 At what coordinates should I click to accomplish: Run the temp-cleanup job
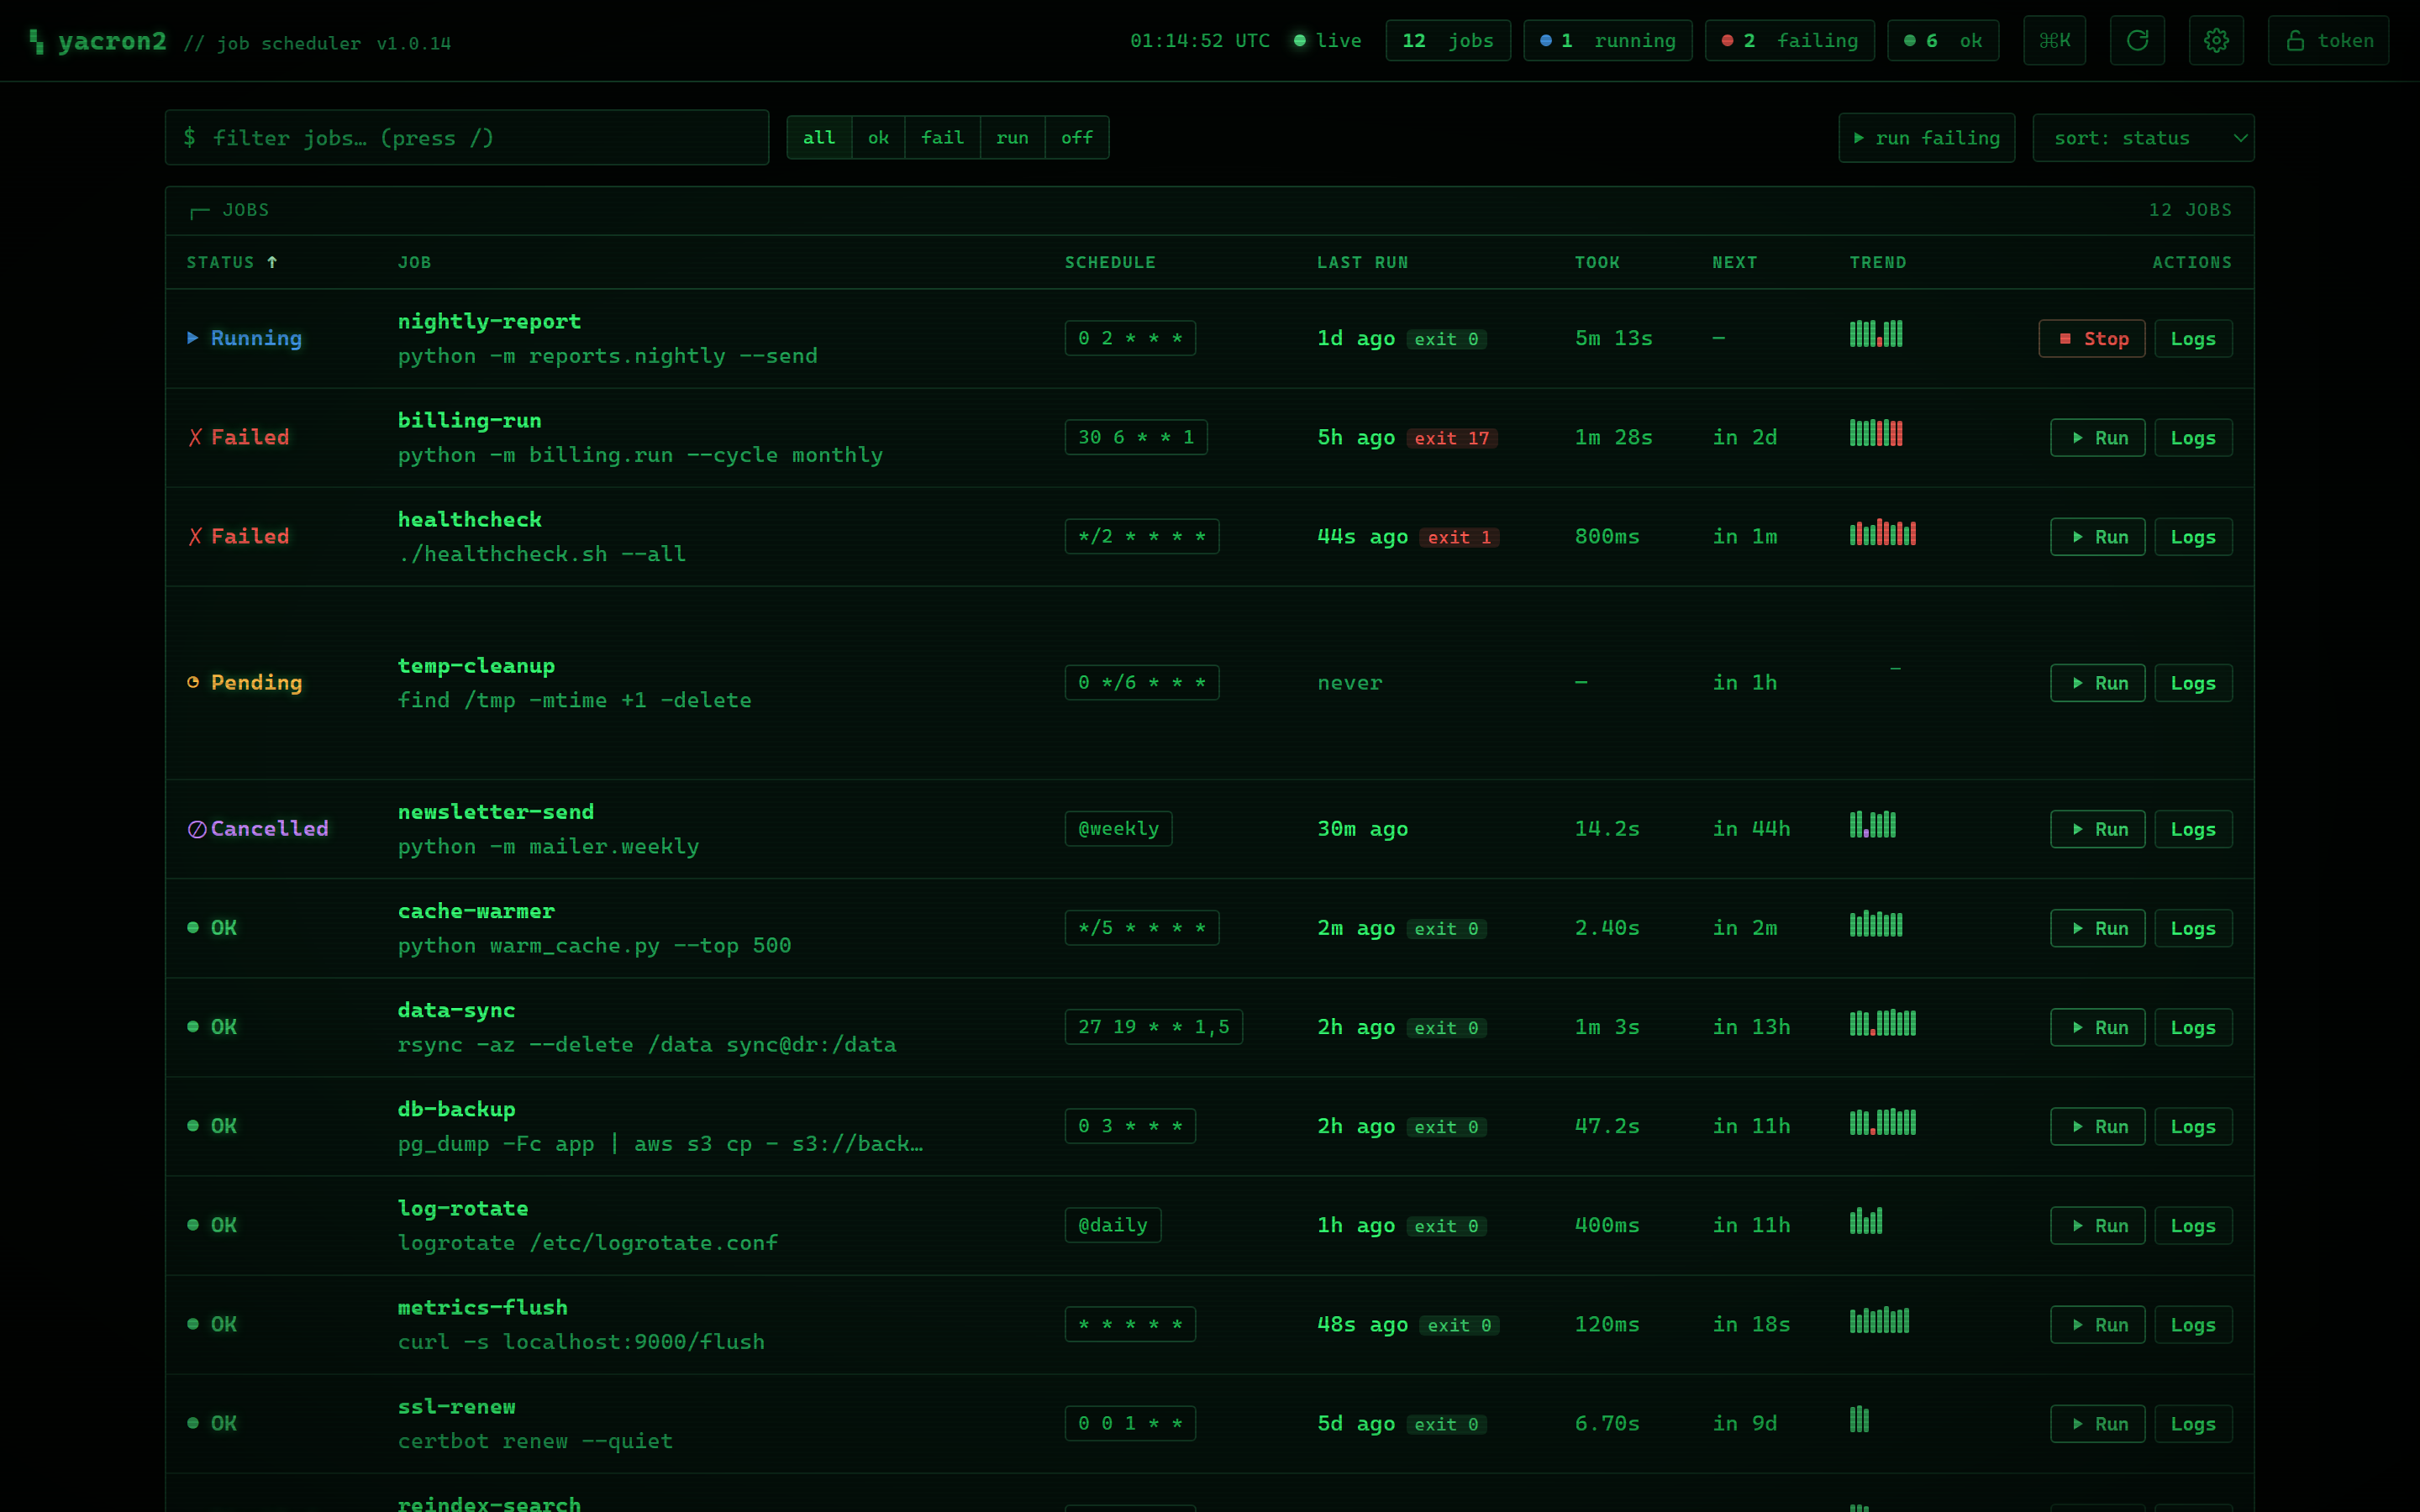click(2097, 683)
